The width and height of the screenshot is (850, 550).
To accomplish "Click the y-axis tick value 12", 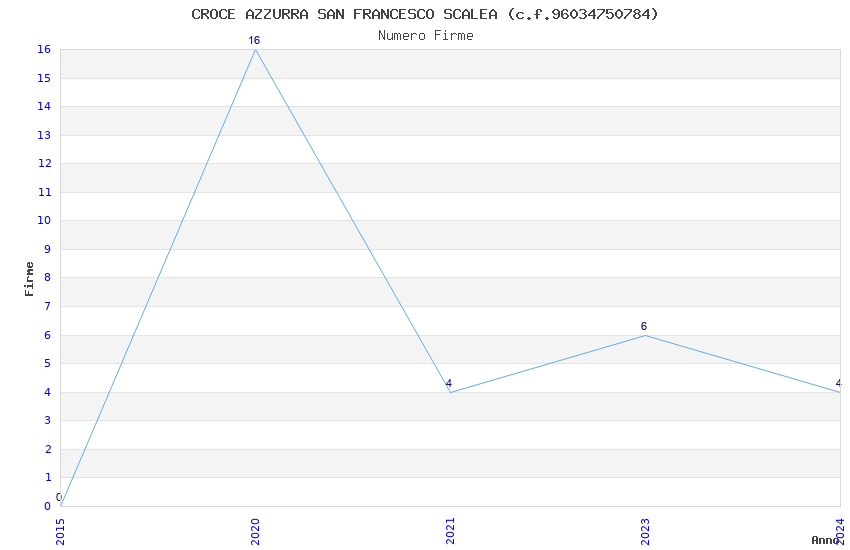I will (x=44, y=164).
